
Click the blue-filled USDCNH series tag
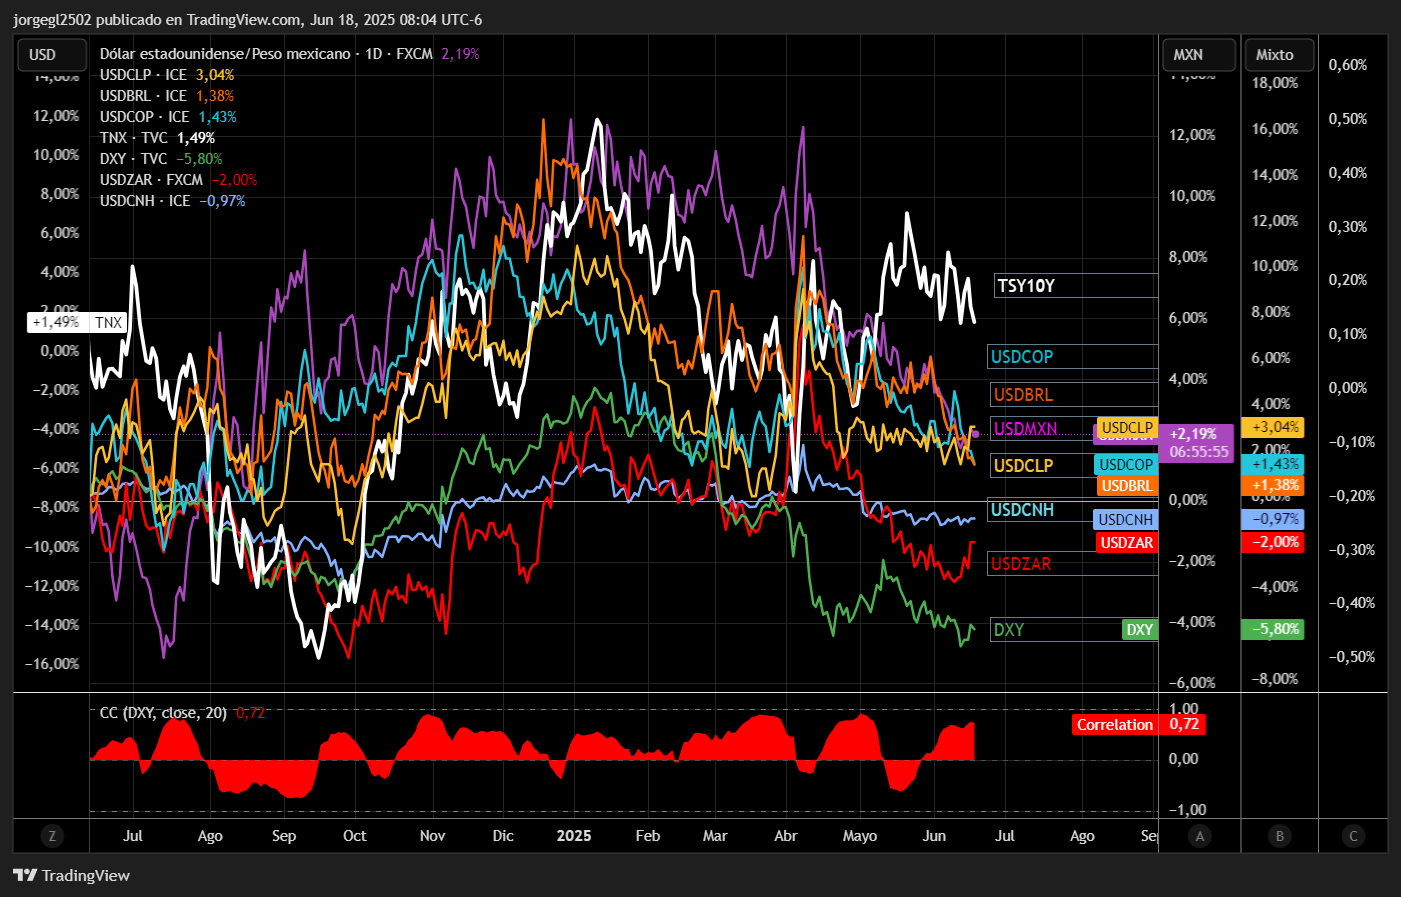tap(1126, 520)
